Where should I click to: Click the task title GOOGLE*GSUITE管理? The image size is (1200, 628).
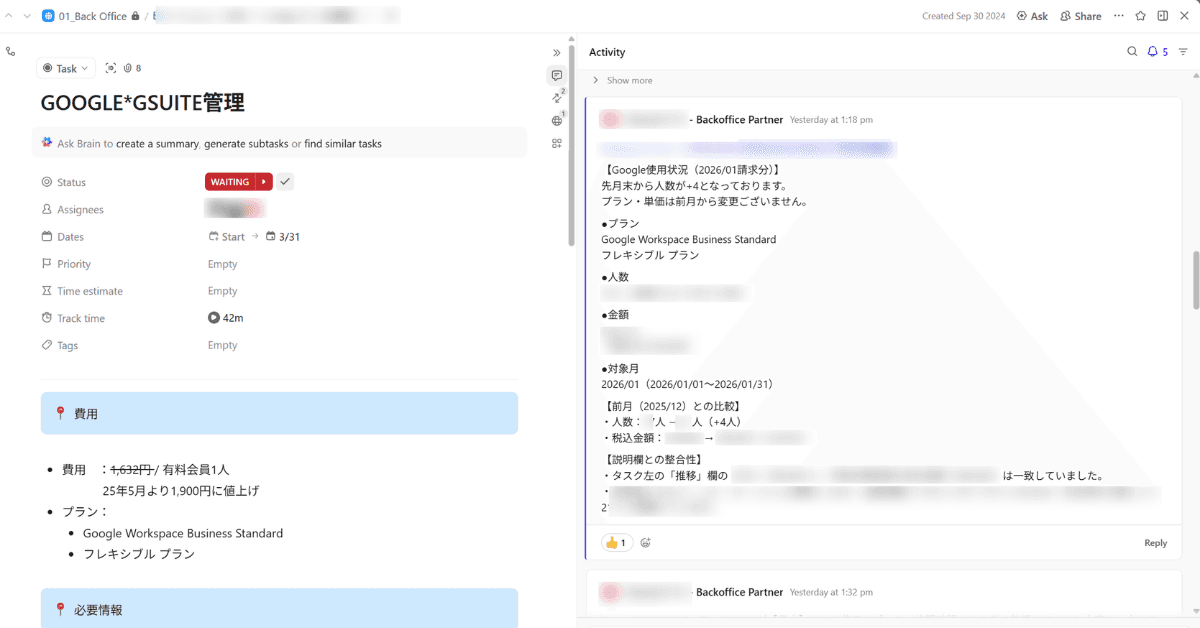coord(143,103)
